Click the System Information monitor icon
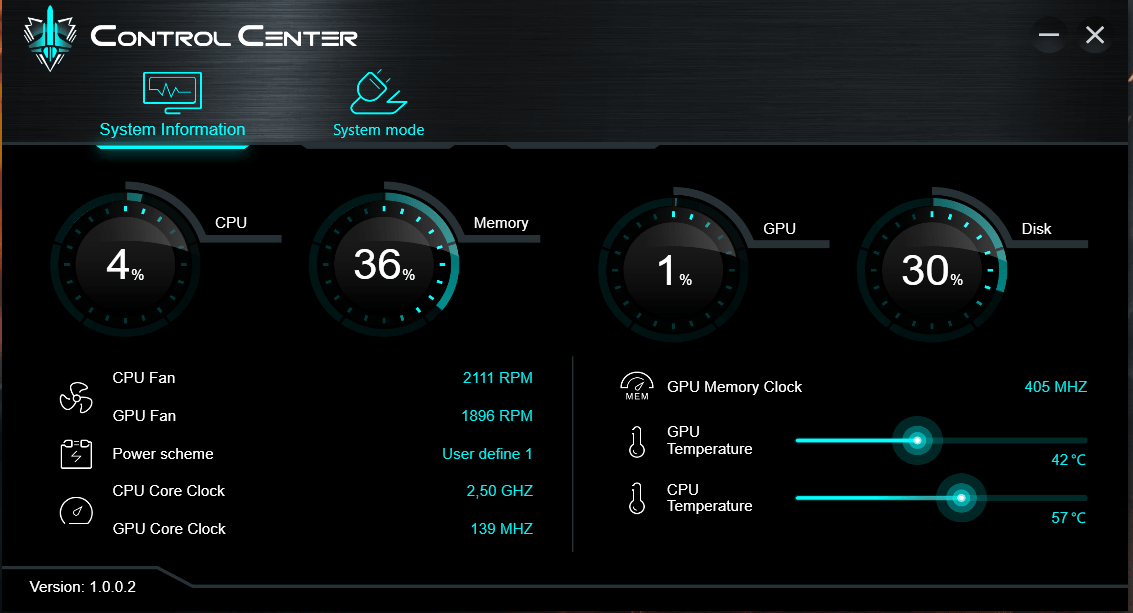1133x613 pixels. click(172, 93)
